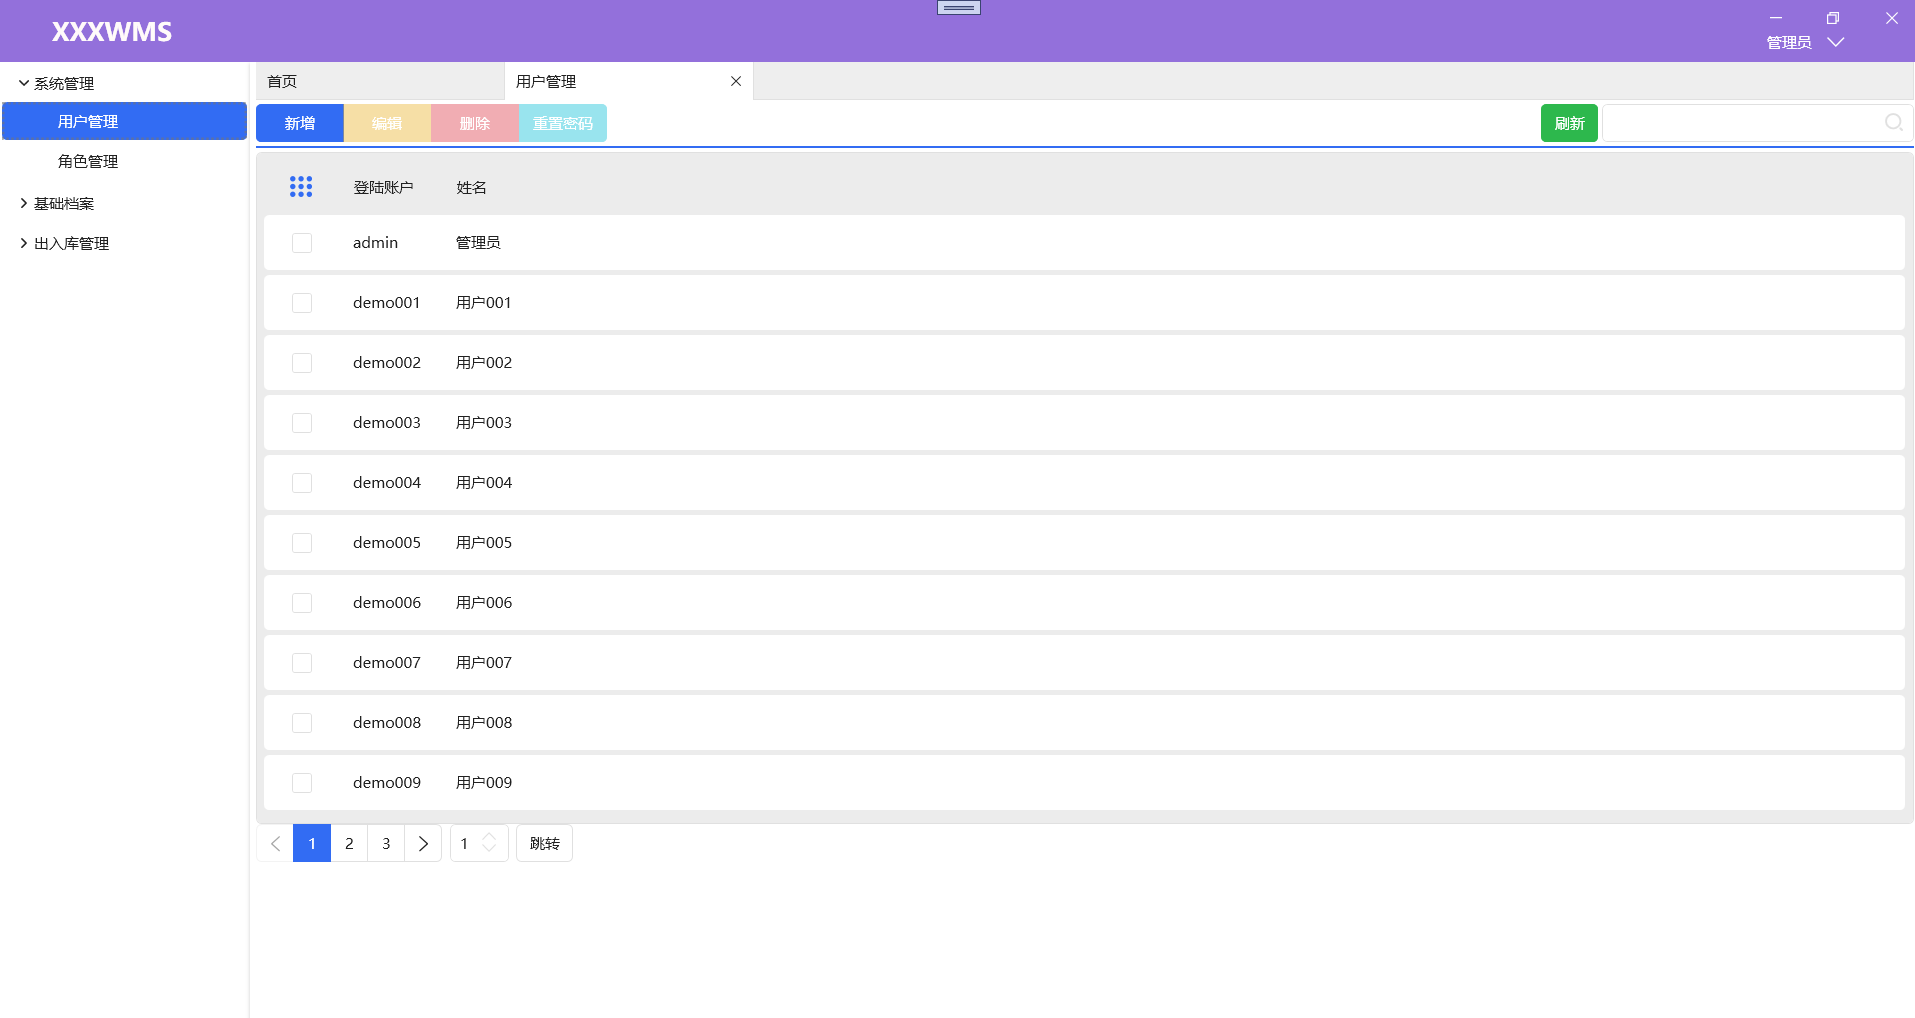Click the XXXWMS logo title
Screen dimensions: 1915x1018
112,32
